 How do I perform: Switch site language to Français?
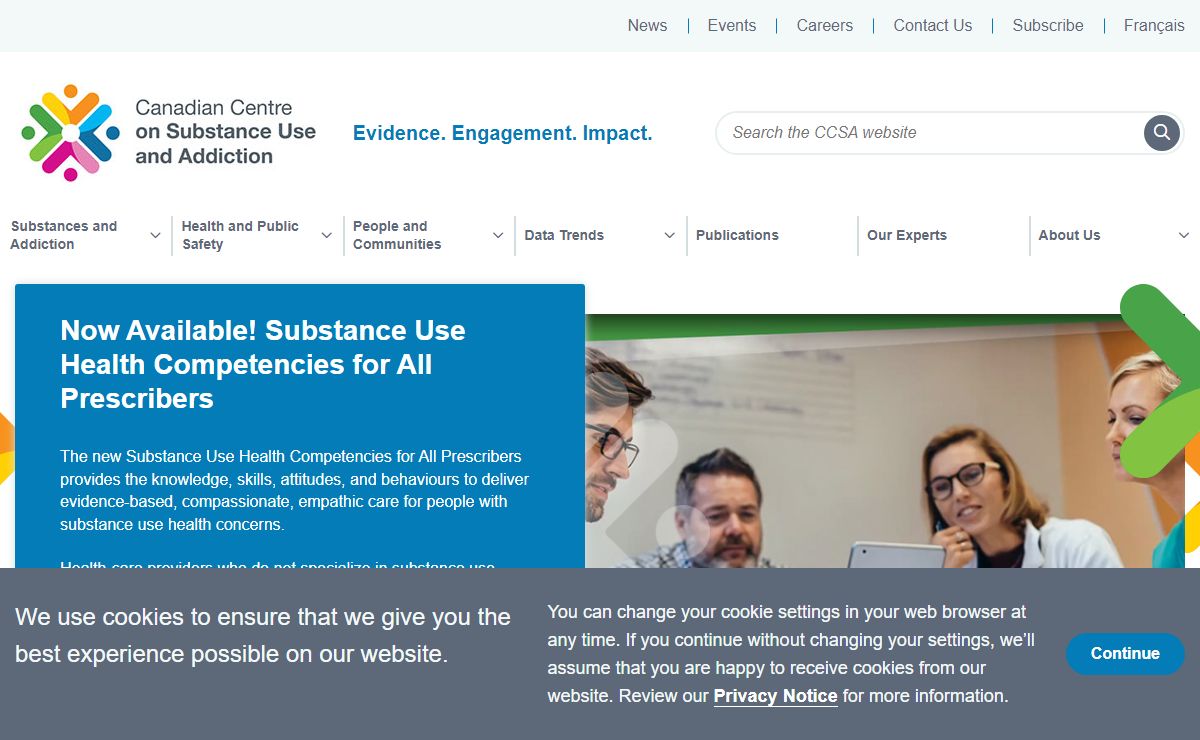pos(1154,26)
